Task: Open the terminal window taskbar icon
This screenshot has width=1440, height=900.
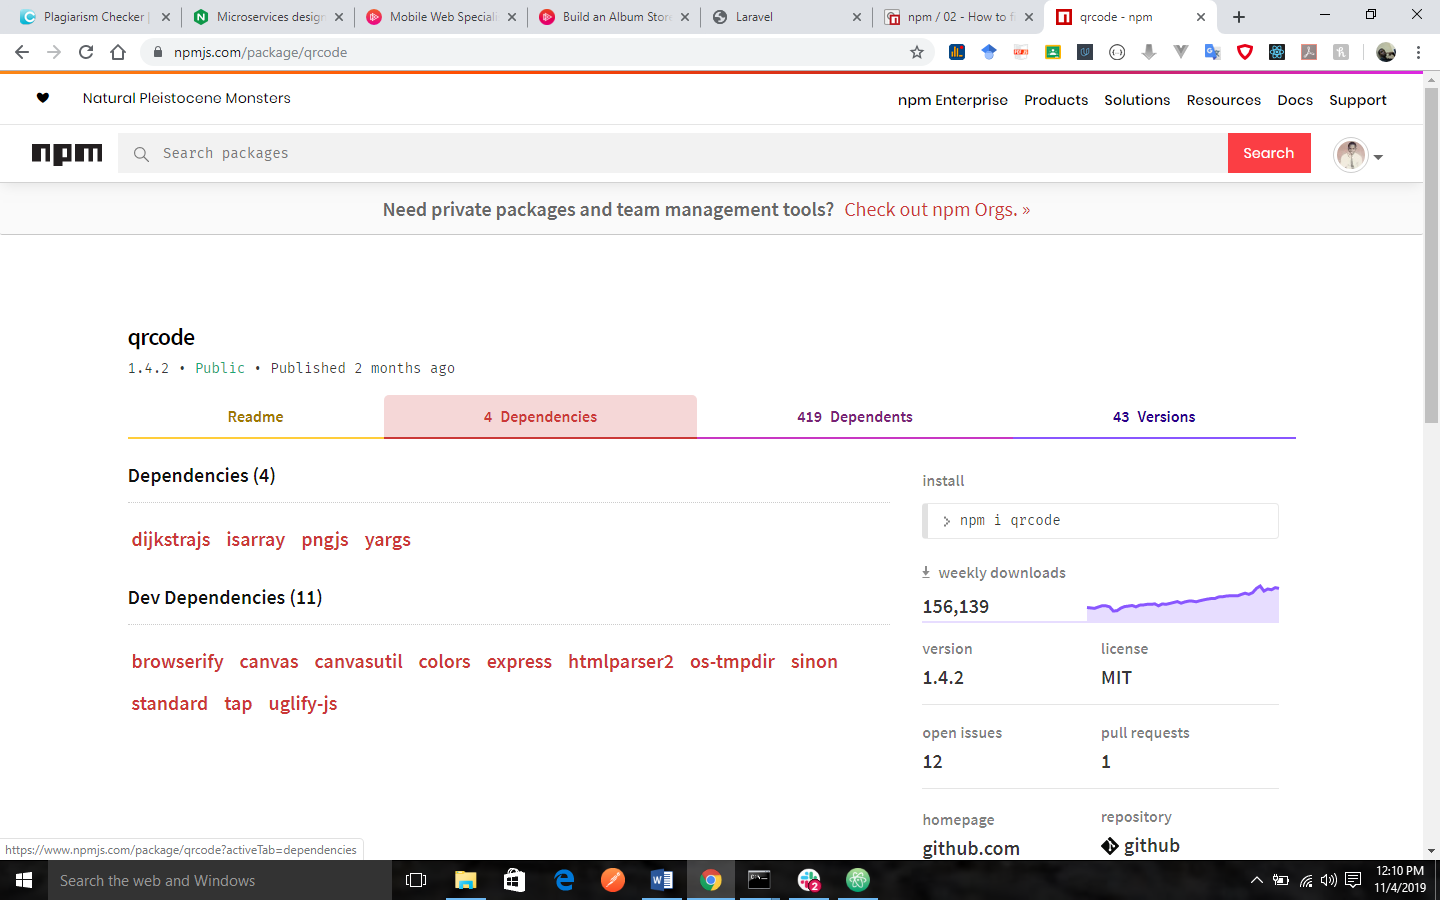Action: [x=760, y=880]
